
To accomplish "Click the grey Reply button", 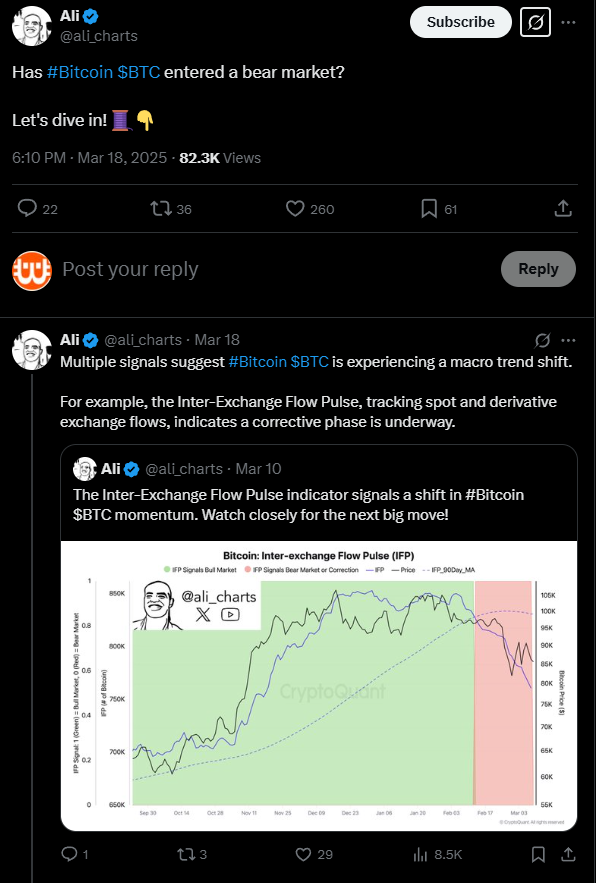I will pyautogui.click(x=538, y=269).
